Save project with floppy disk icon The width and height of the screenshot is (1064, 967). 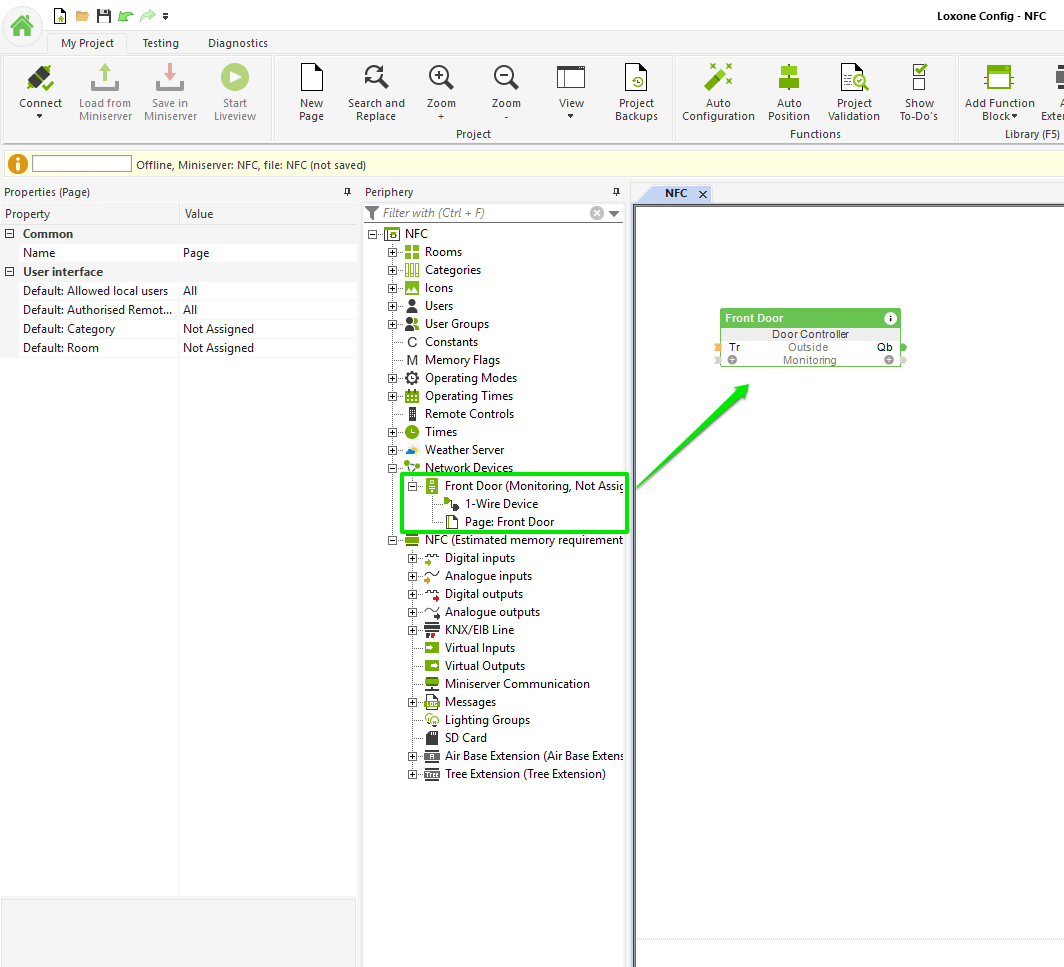point(103,16)
